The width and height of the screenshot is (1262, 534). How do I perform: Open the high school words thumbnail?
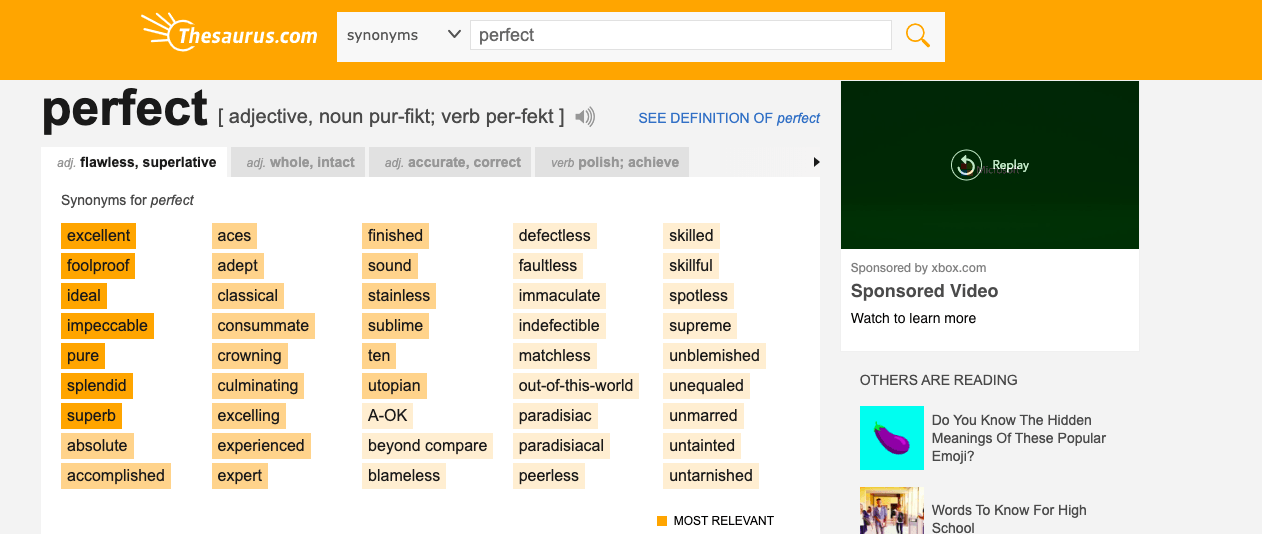[891, 510]
